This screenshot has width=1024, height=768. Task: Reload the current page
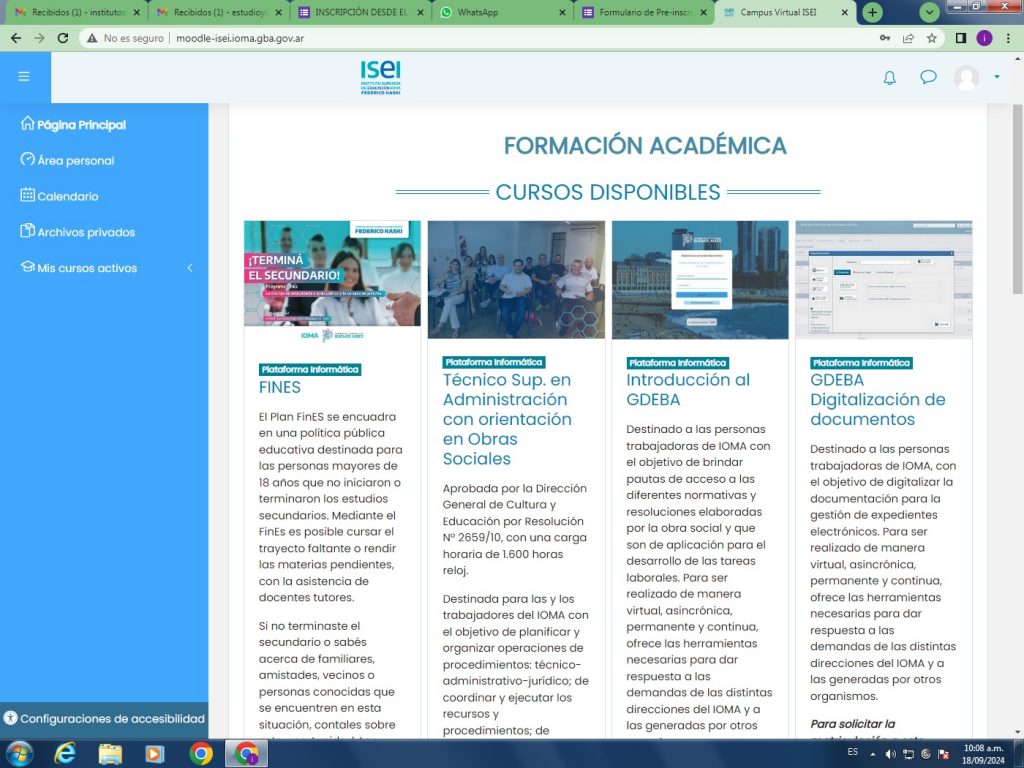63,38
